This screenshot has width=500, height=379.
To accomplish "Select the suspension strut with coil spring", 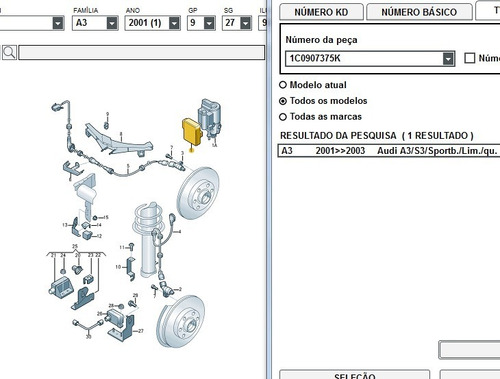I will pos(148,239).
